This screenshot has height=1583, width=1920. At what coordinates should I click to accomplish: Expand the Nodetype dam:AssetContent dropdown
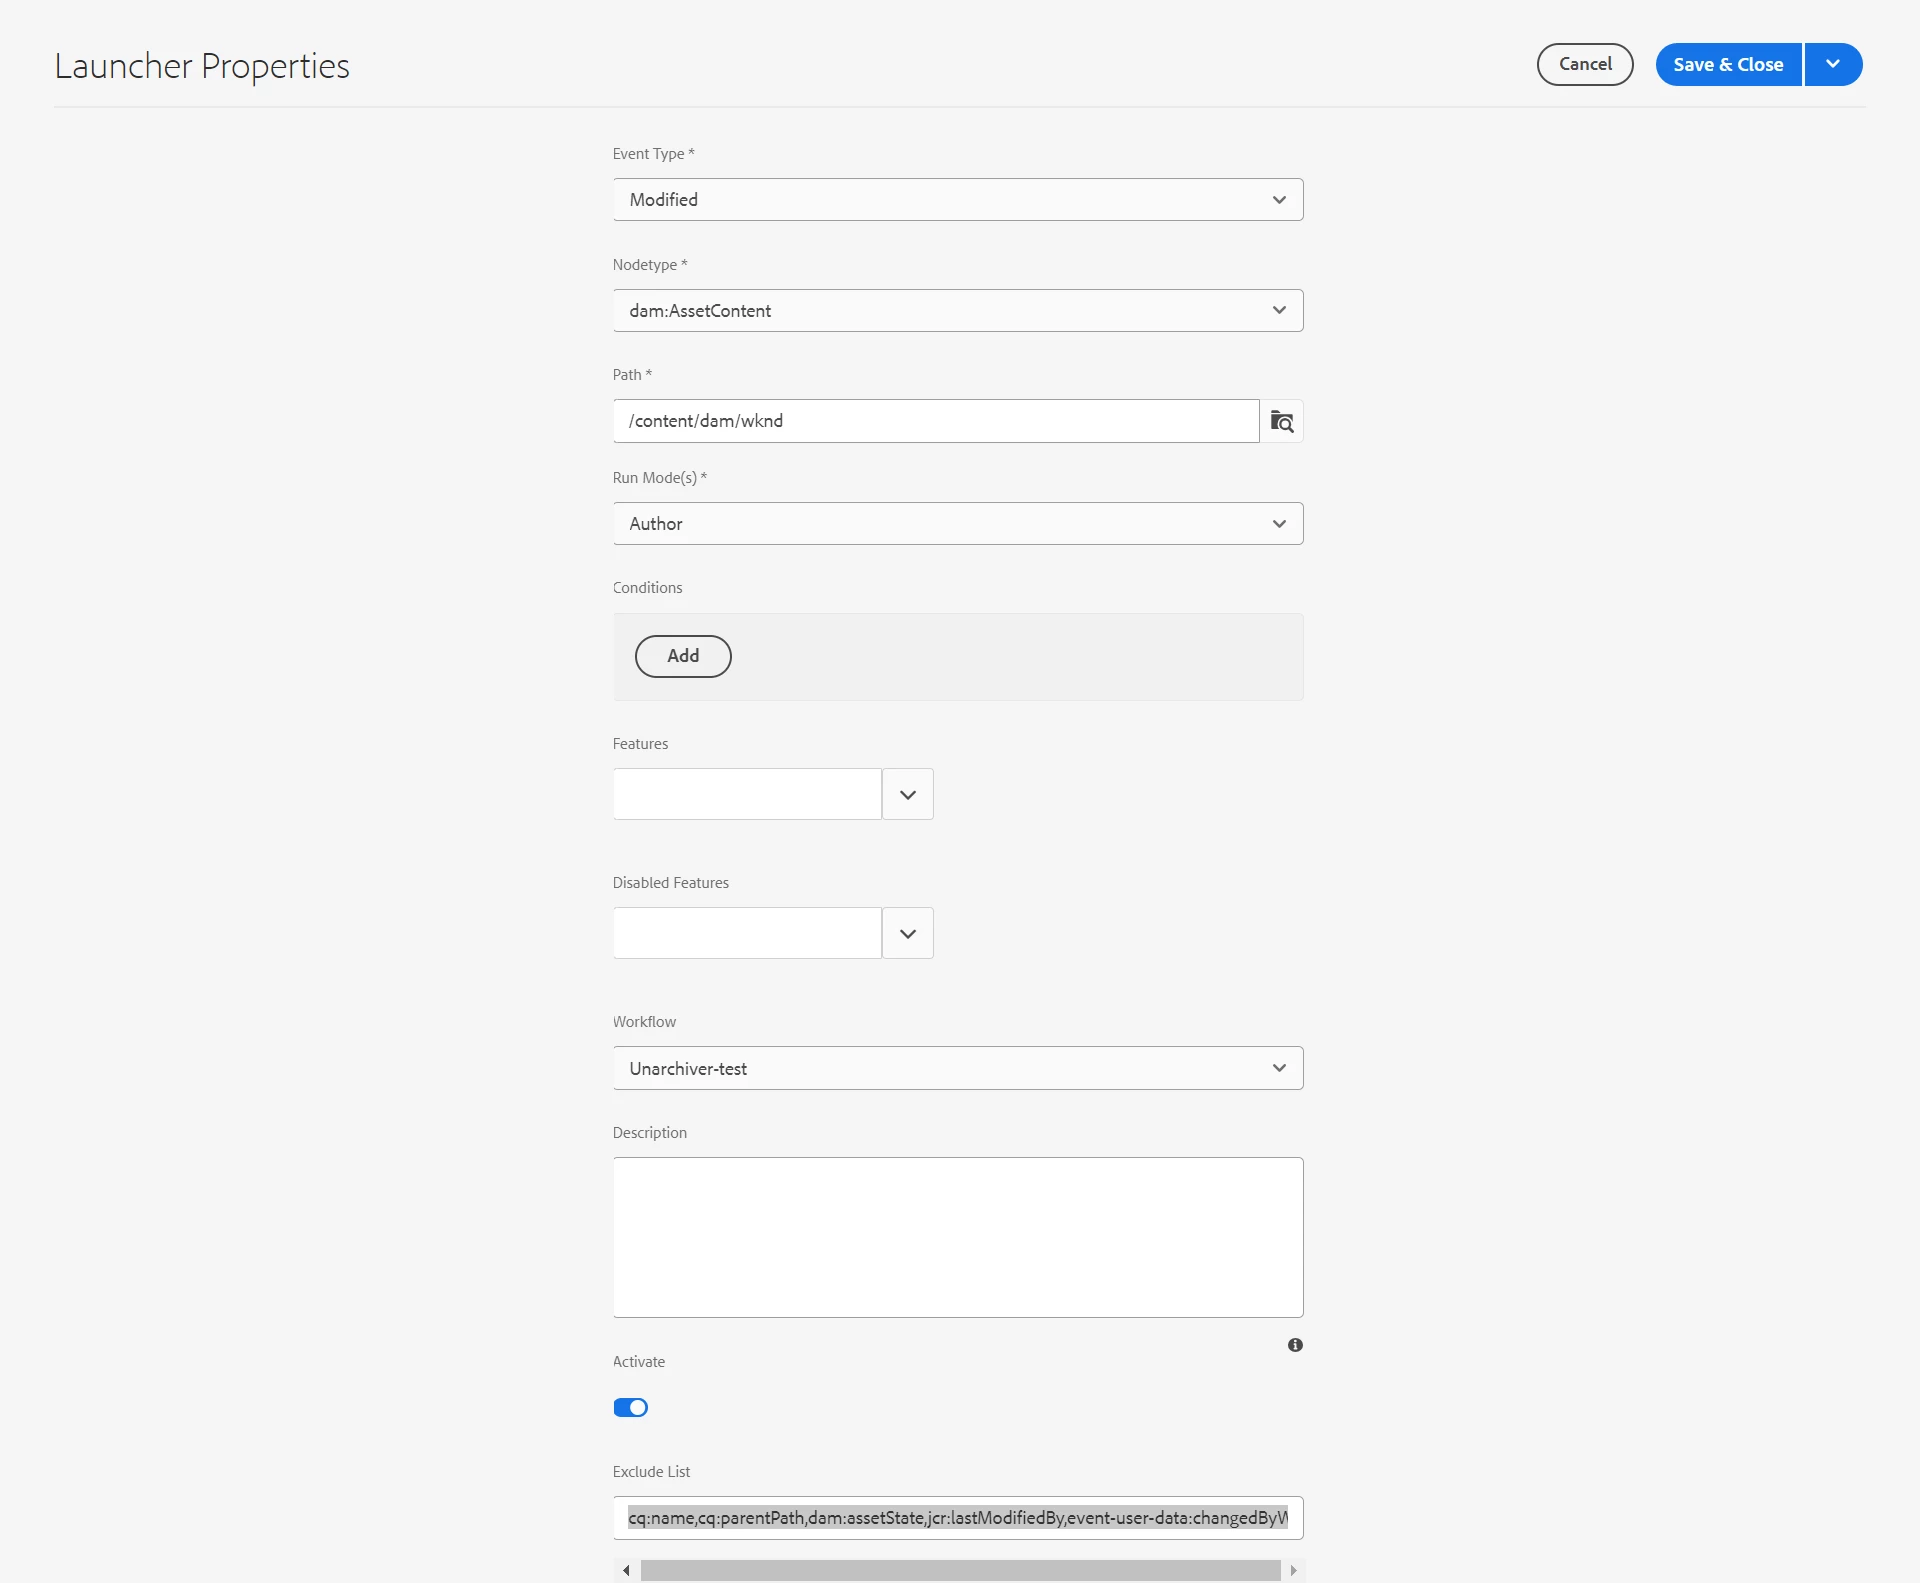pos(957,311)
